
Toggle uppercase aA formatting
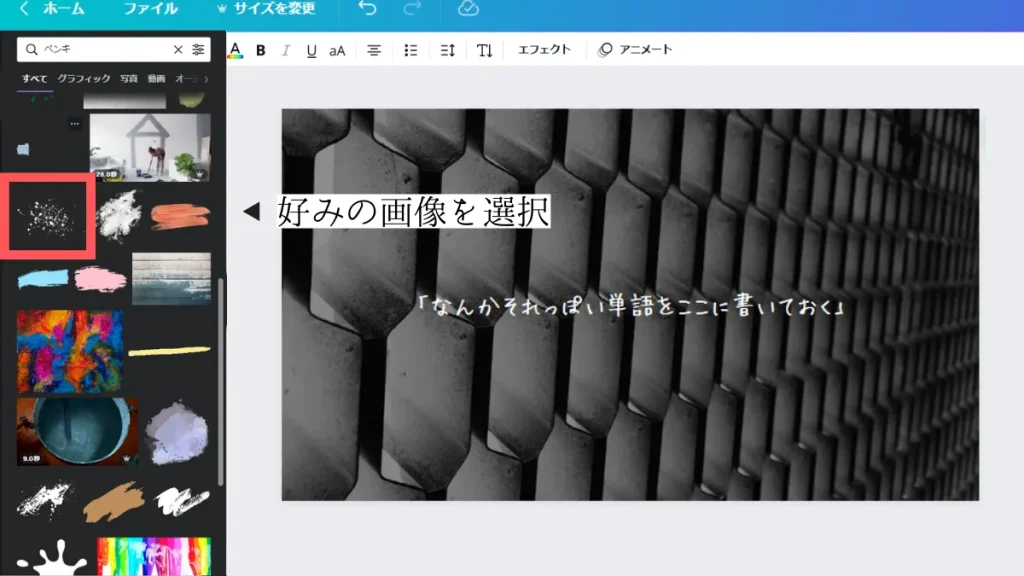point(337,51)
